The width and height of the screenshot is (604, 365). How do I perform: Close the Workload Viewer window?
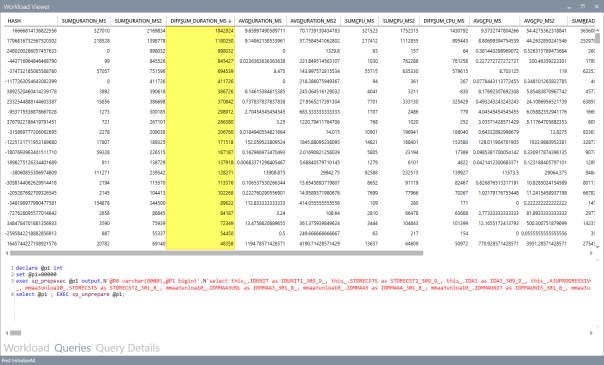[x=596, y=7]
